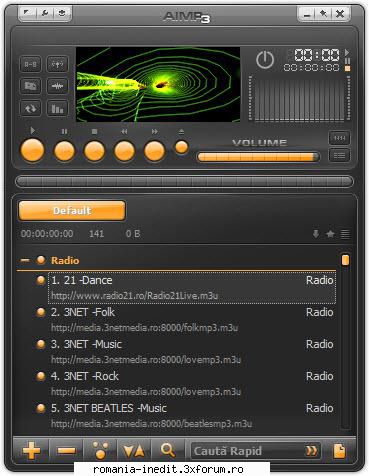Viewport: 369px width, 476px height.
Task: Adjust the orange volume slider
Action: 258,157
